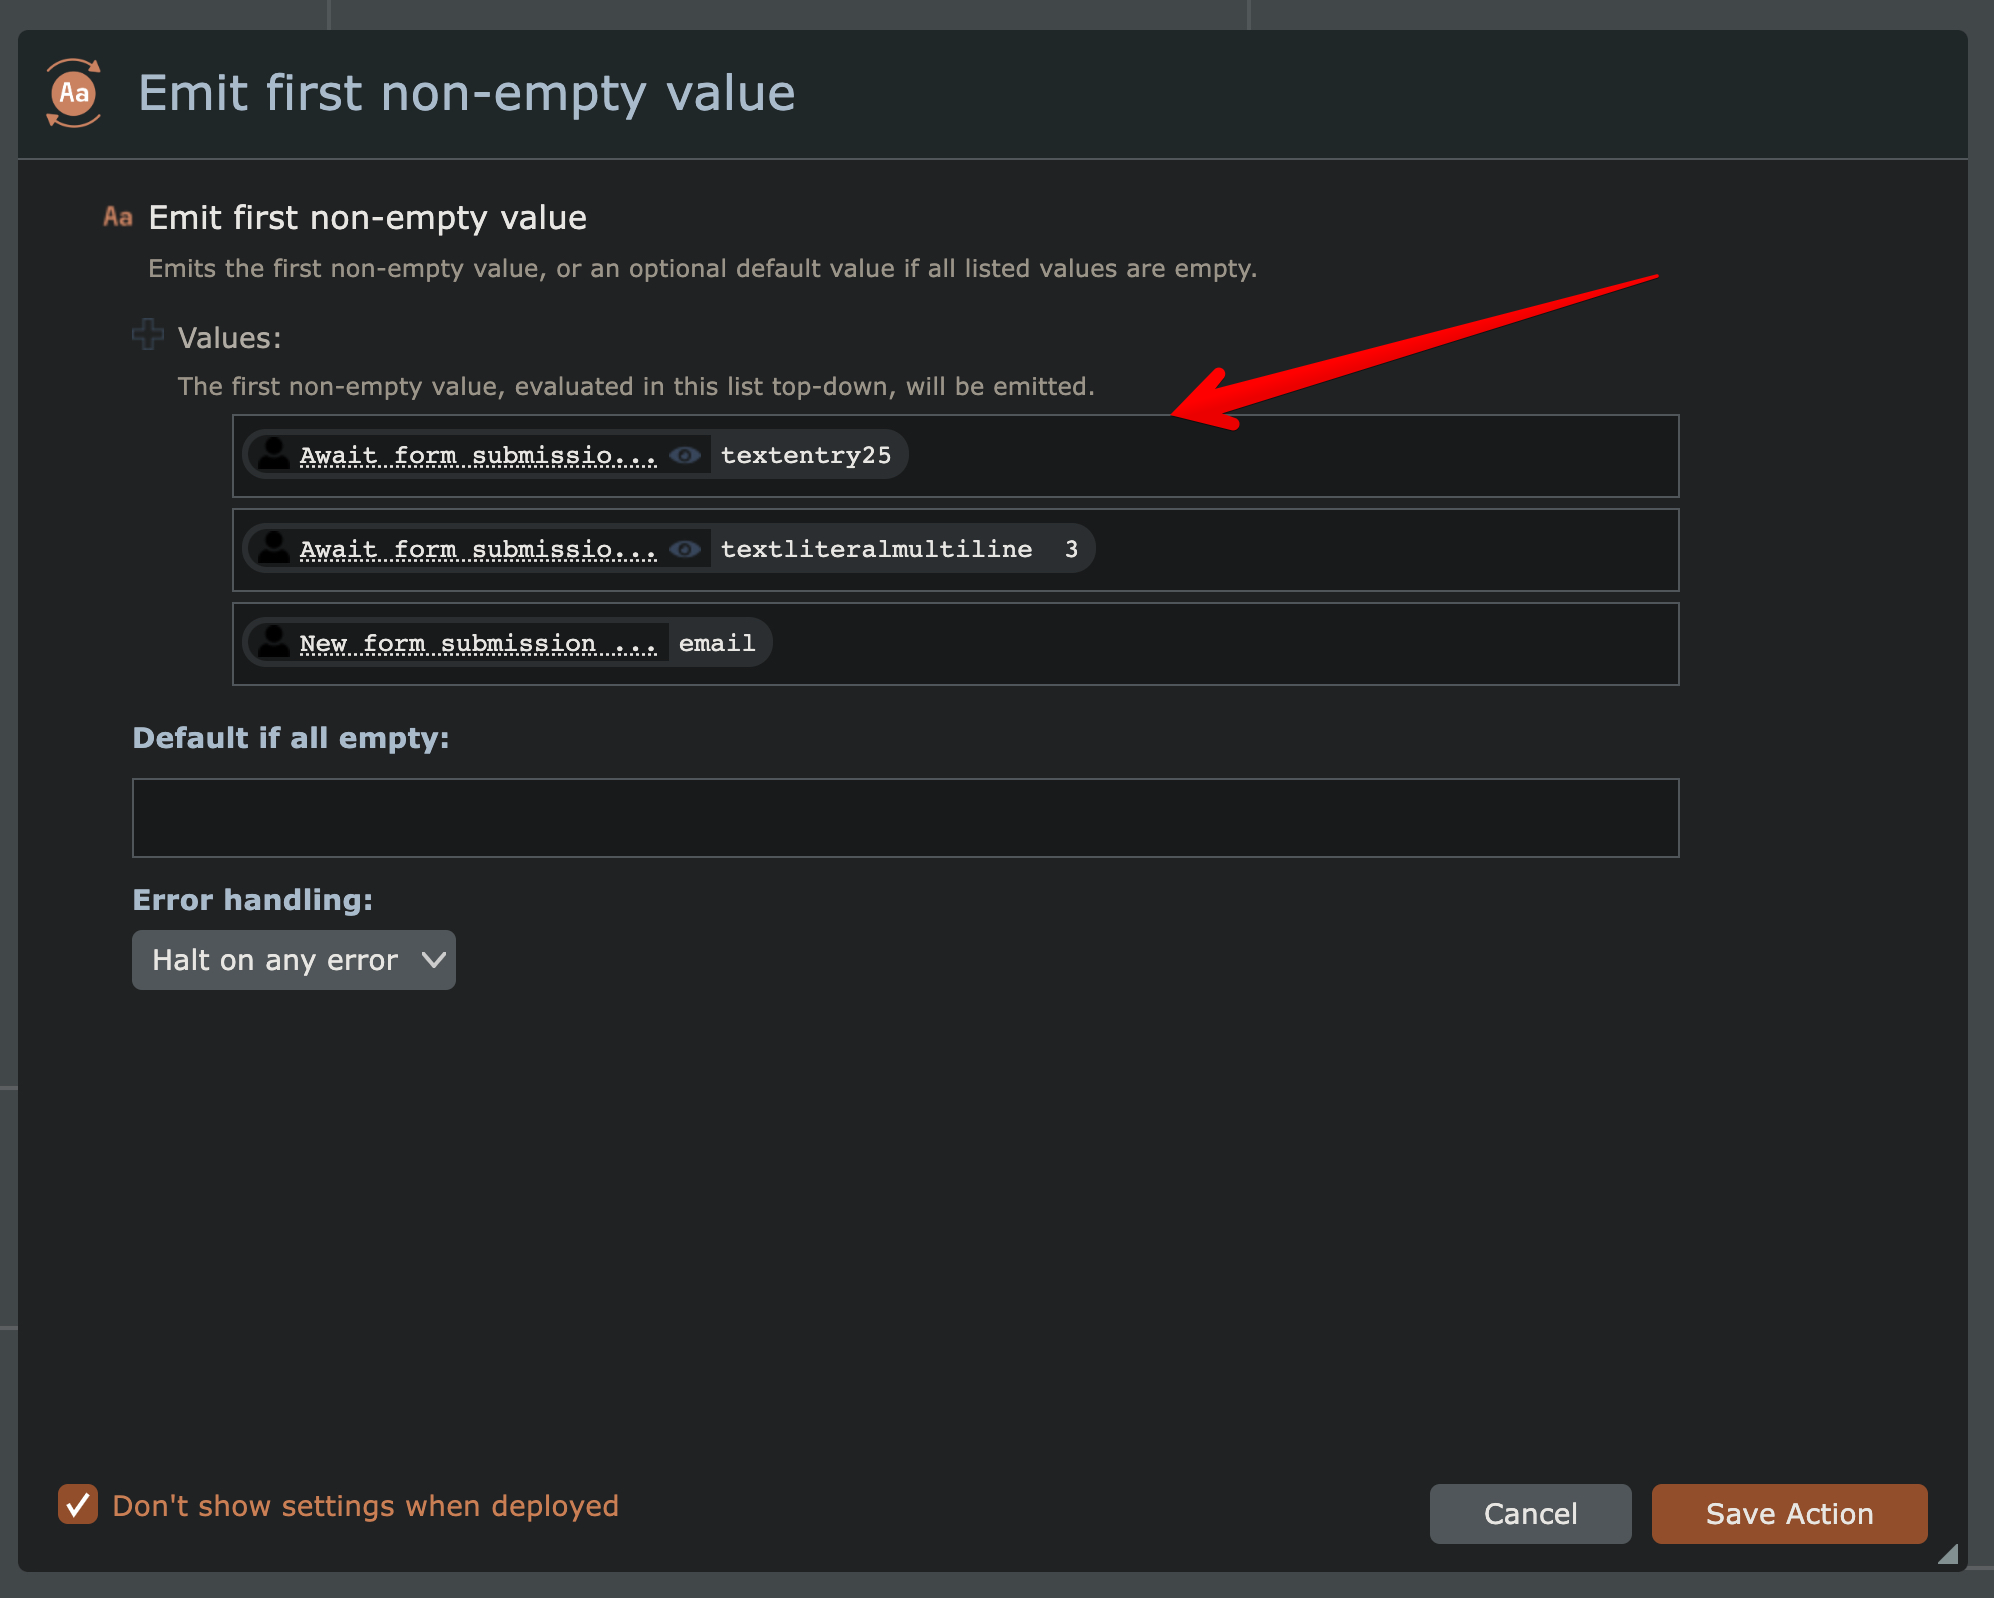Click into the "Default if all empty" field
Viewport: 1994px width, 1598px height.
point(905,818)
